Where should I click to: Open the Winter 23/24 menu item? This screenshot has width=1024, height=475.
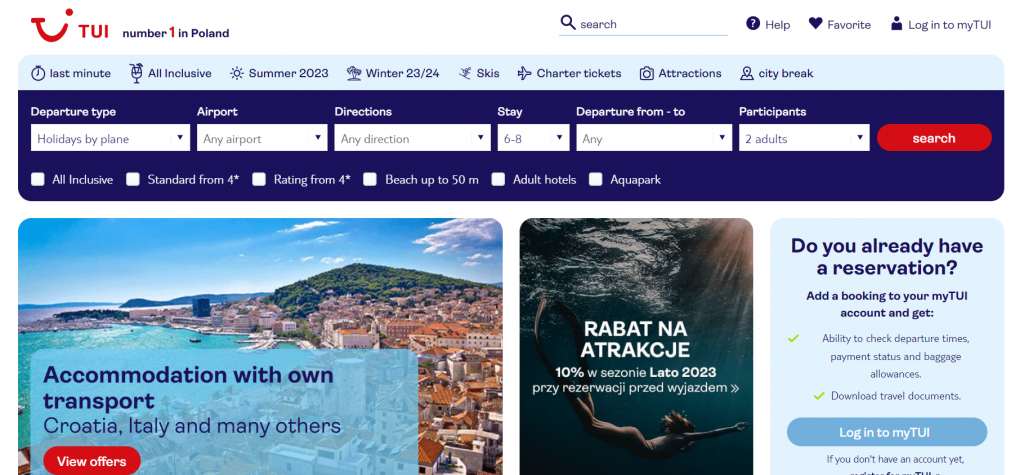point(393,73)
